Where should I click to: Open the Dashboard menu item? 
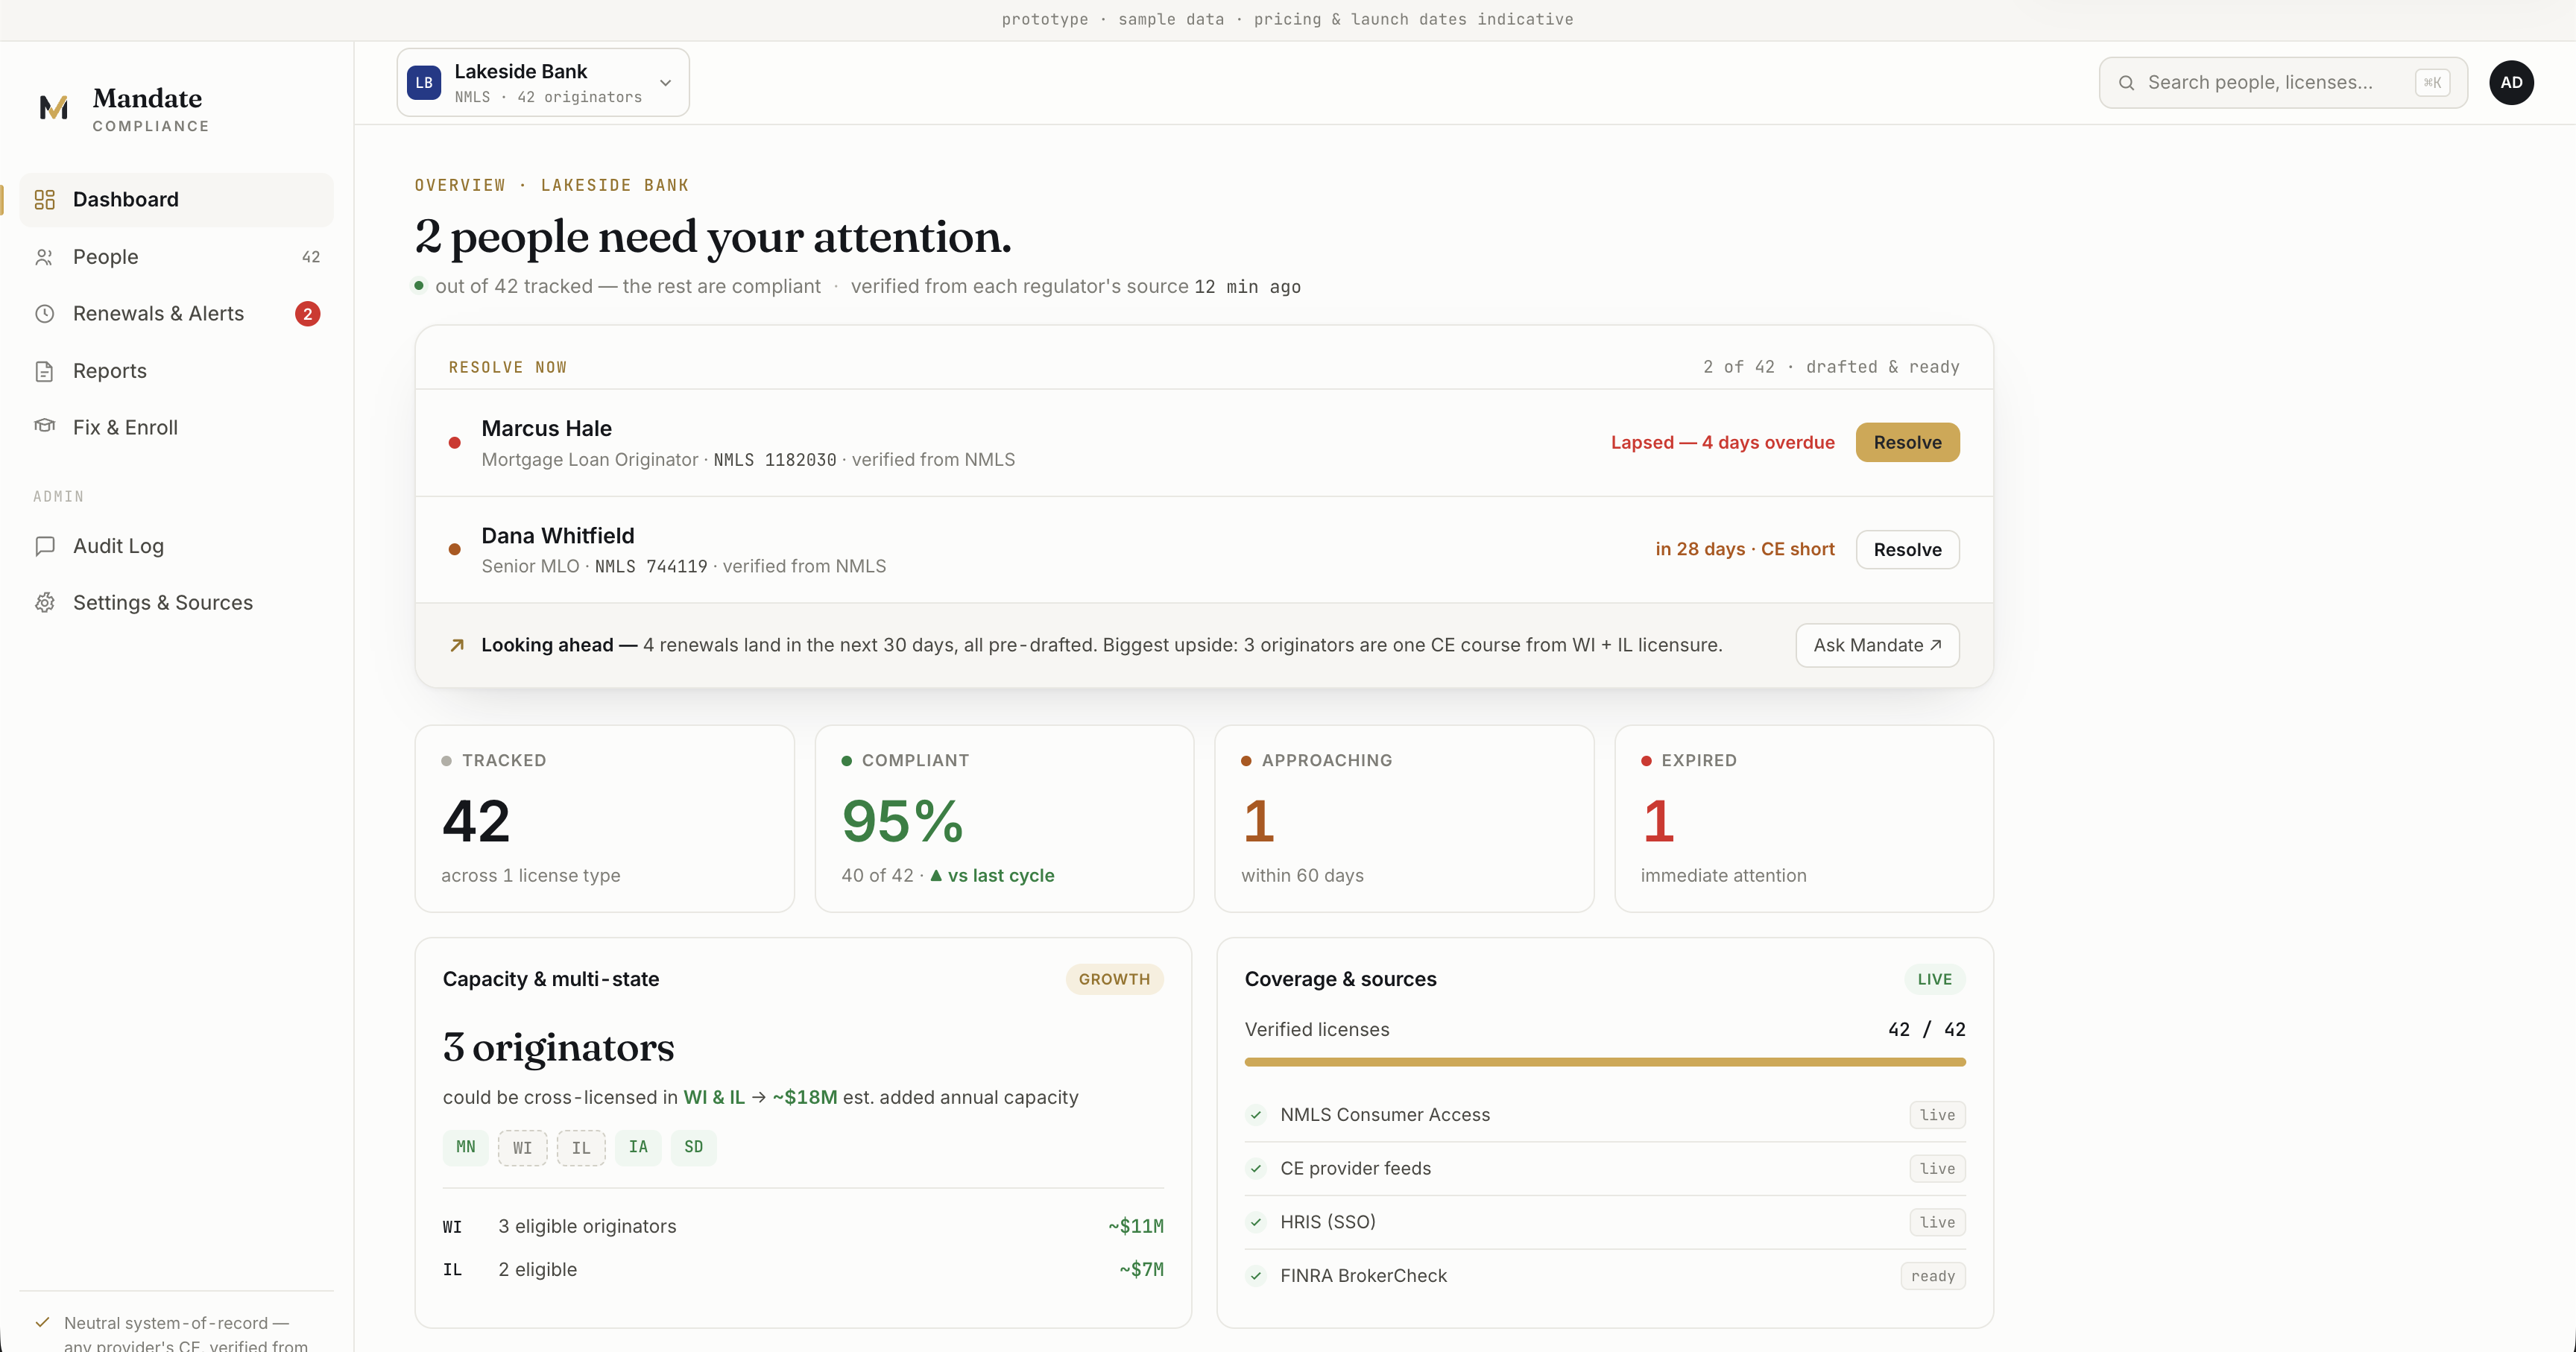pos(177,200)
